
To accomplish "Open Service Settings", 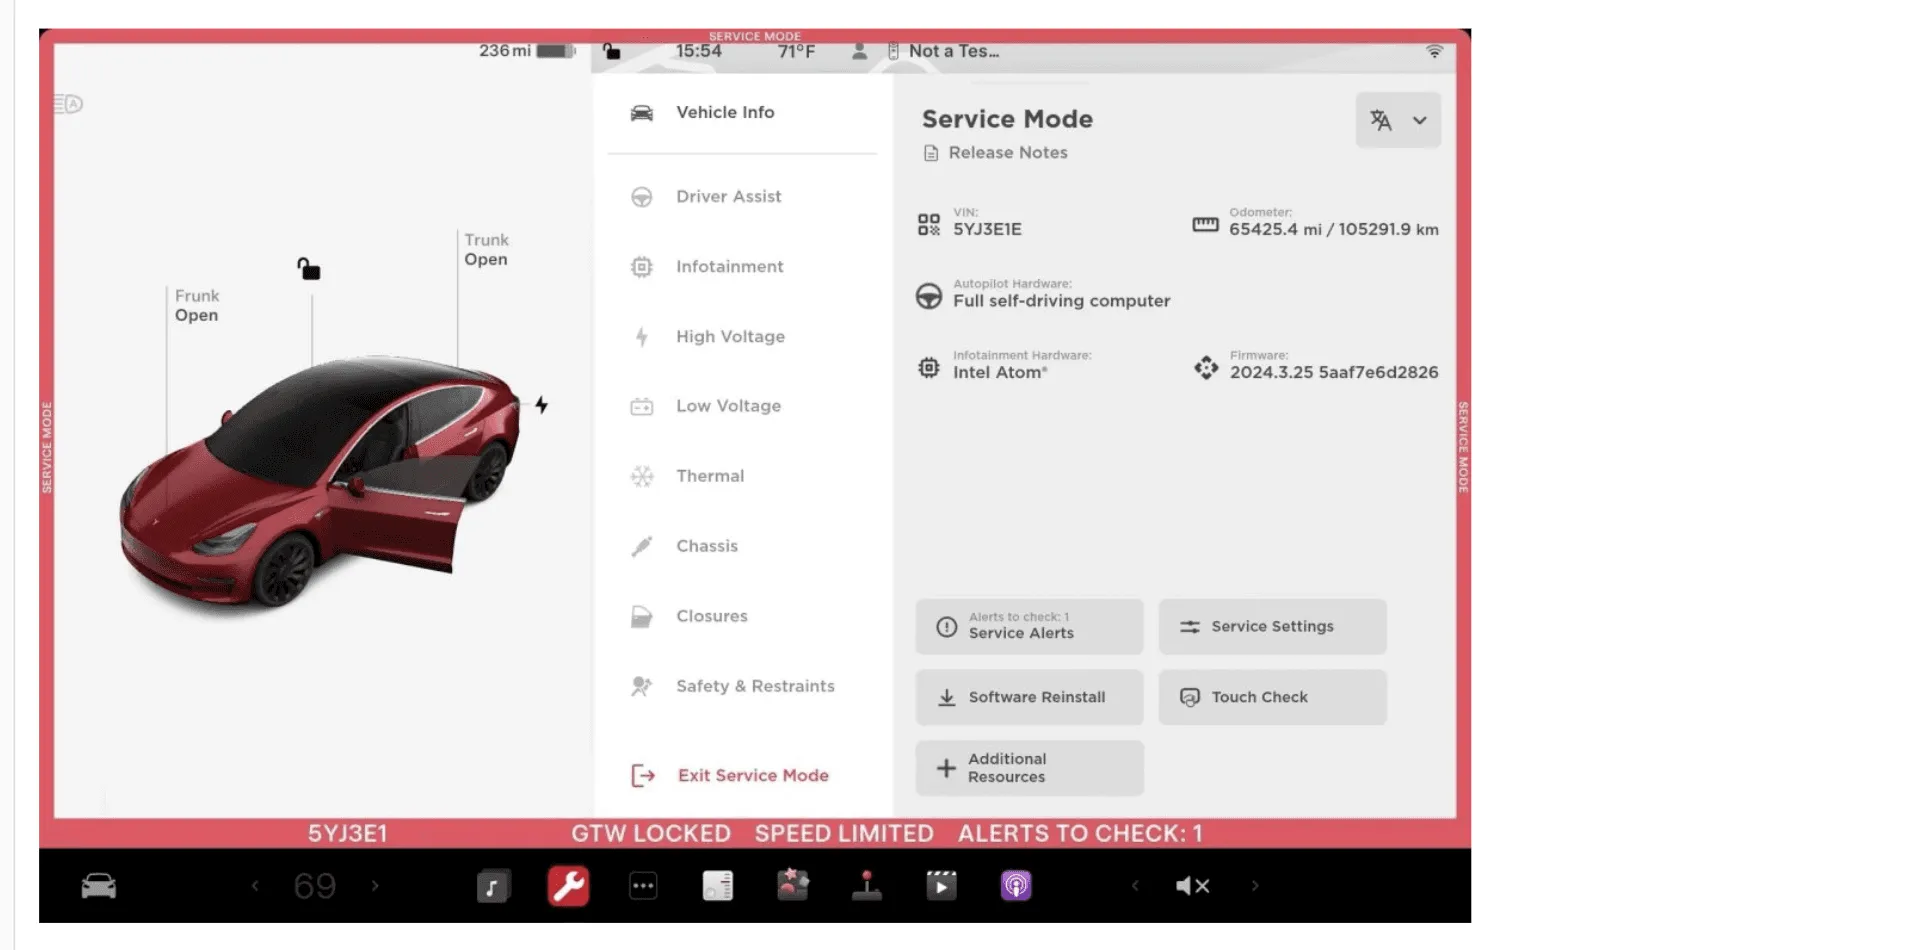I will 1272,626.
